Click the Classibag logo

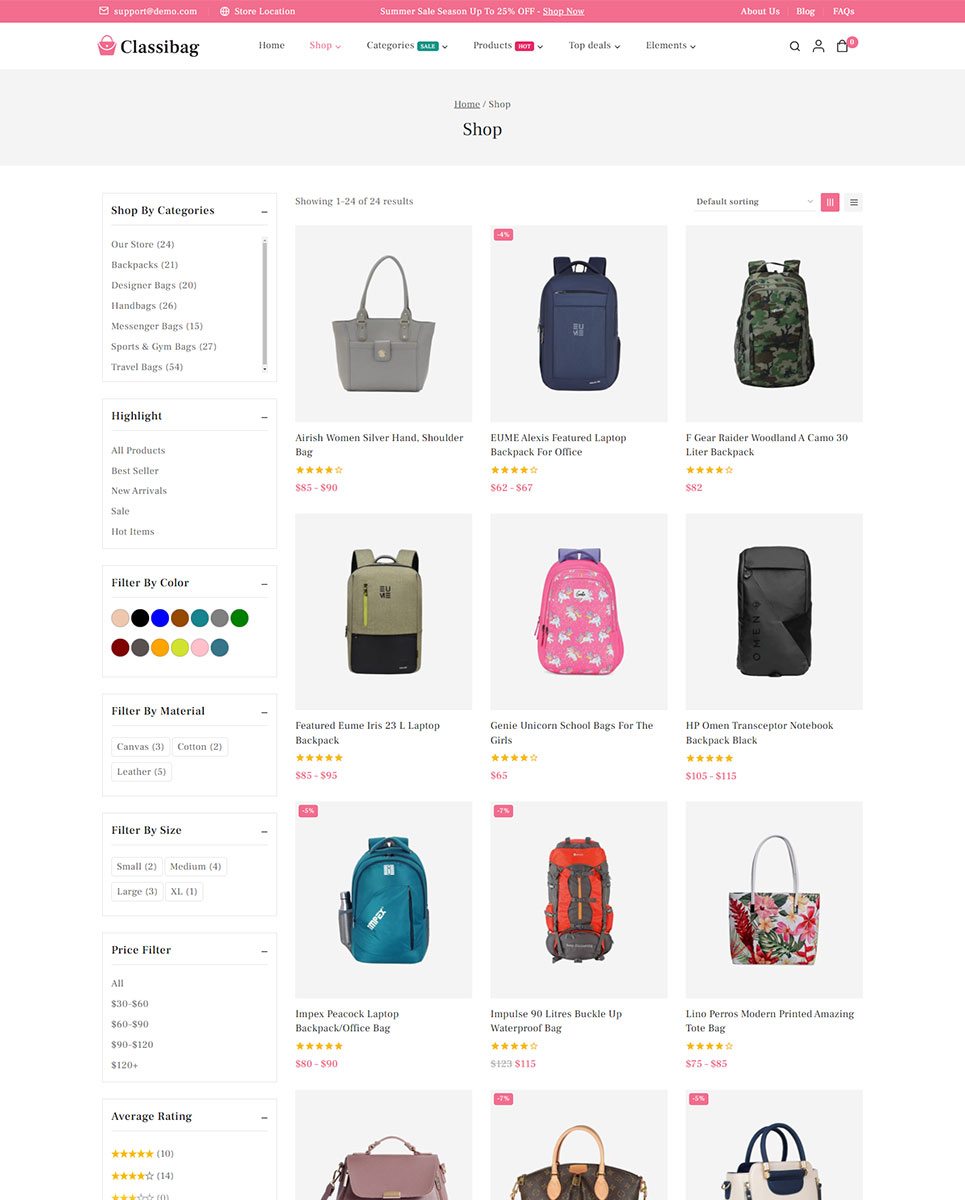pos(148,46)
